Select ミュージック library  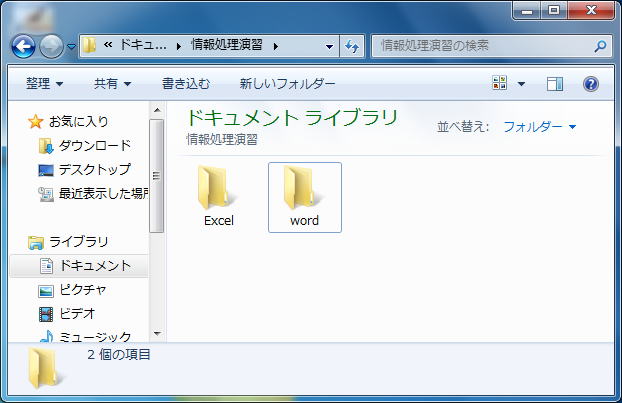coord(95,337)
